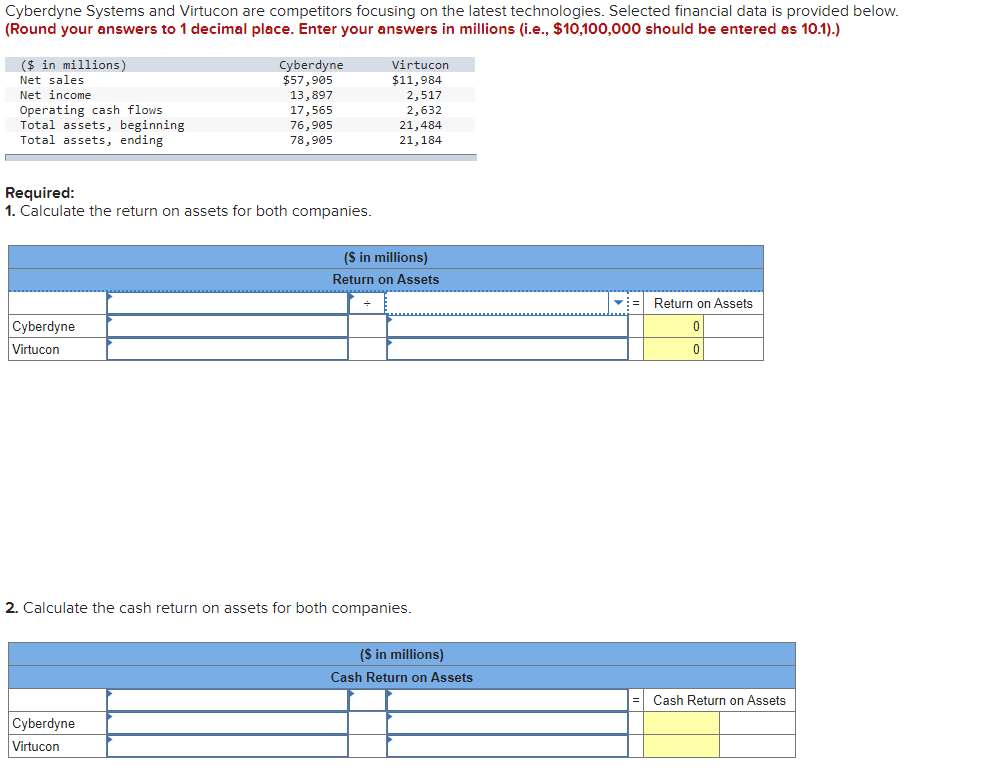Viewport: 986px width, 780px height.
Task: Click Cyberdyne net income value 13,897
Action: coord(311,95)
